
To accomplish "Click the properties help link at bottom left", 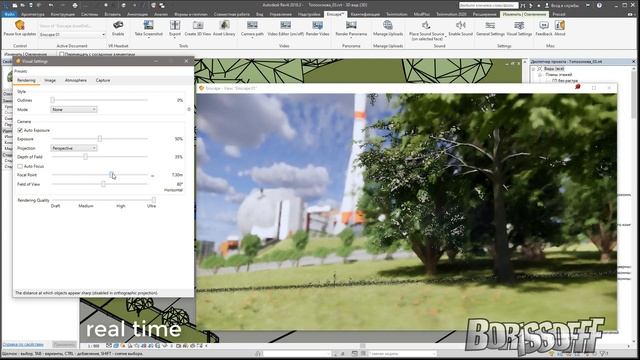I will pos(23,345).
